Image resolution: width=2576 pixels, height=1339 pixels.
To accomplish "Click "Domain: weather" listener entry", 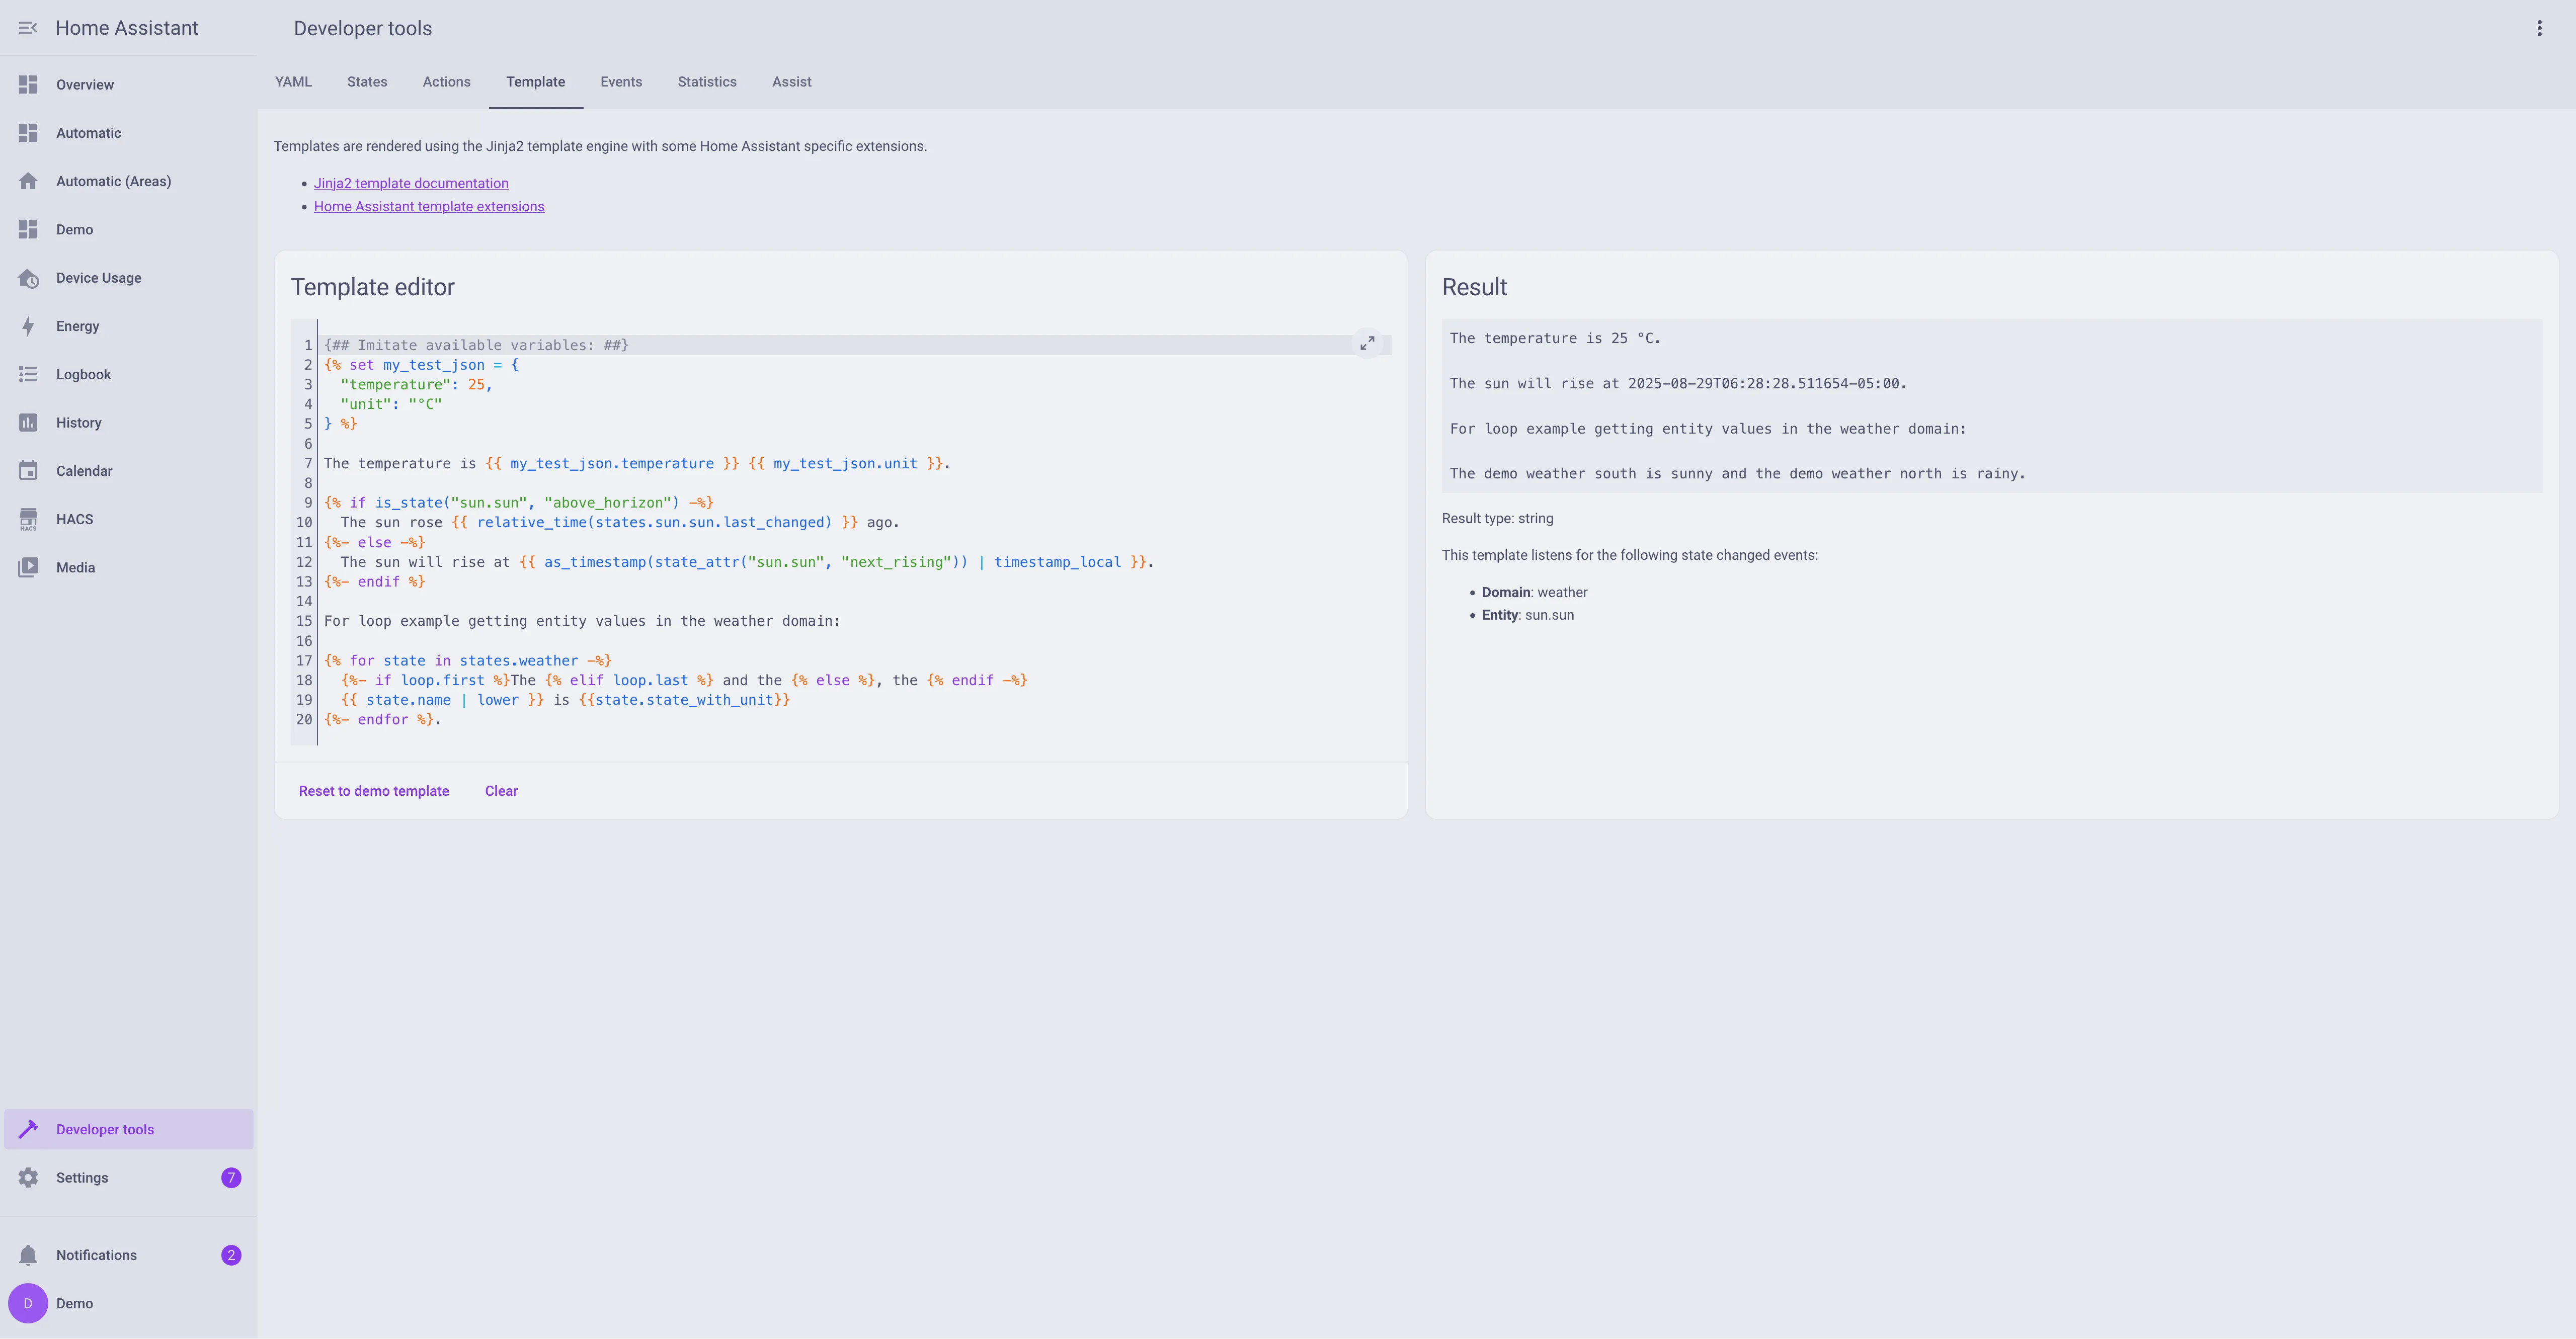I will tap(1535, 592).
